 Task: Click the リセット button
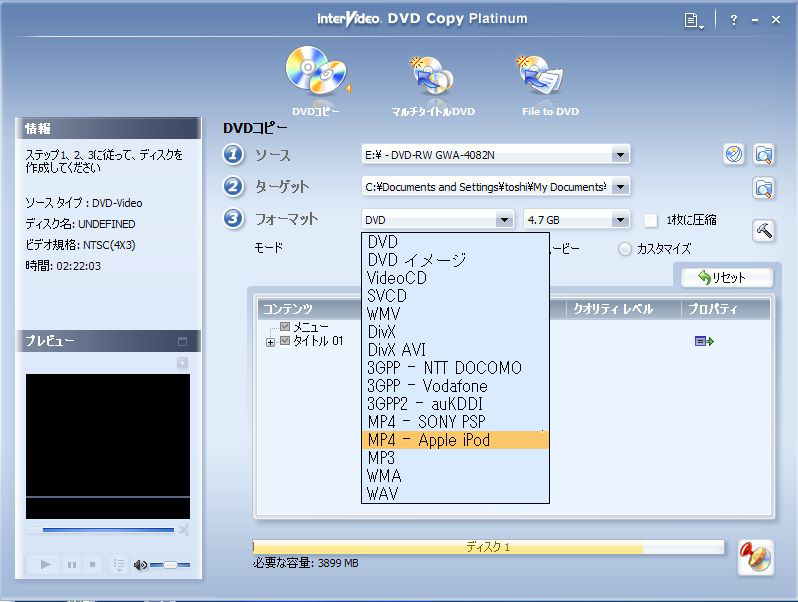[727, 278]
